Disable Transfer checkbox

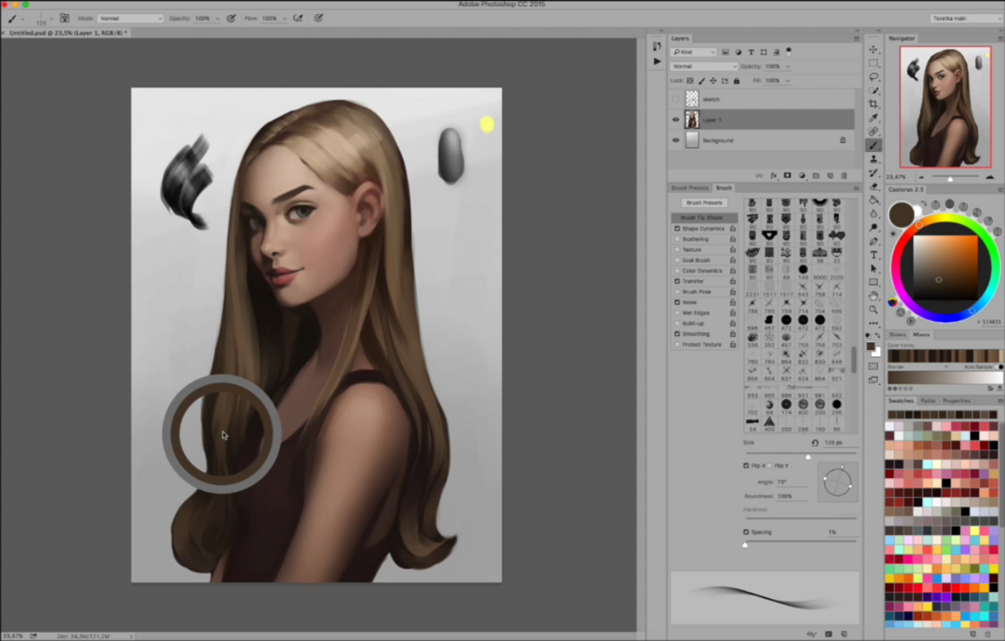tap(677, 281)
